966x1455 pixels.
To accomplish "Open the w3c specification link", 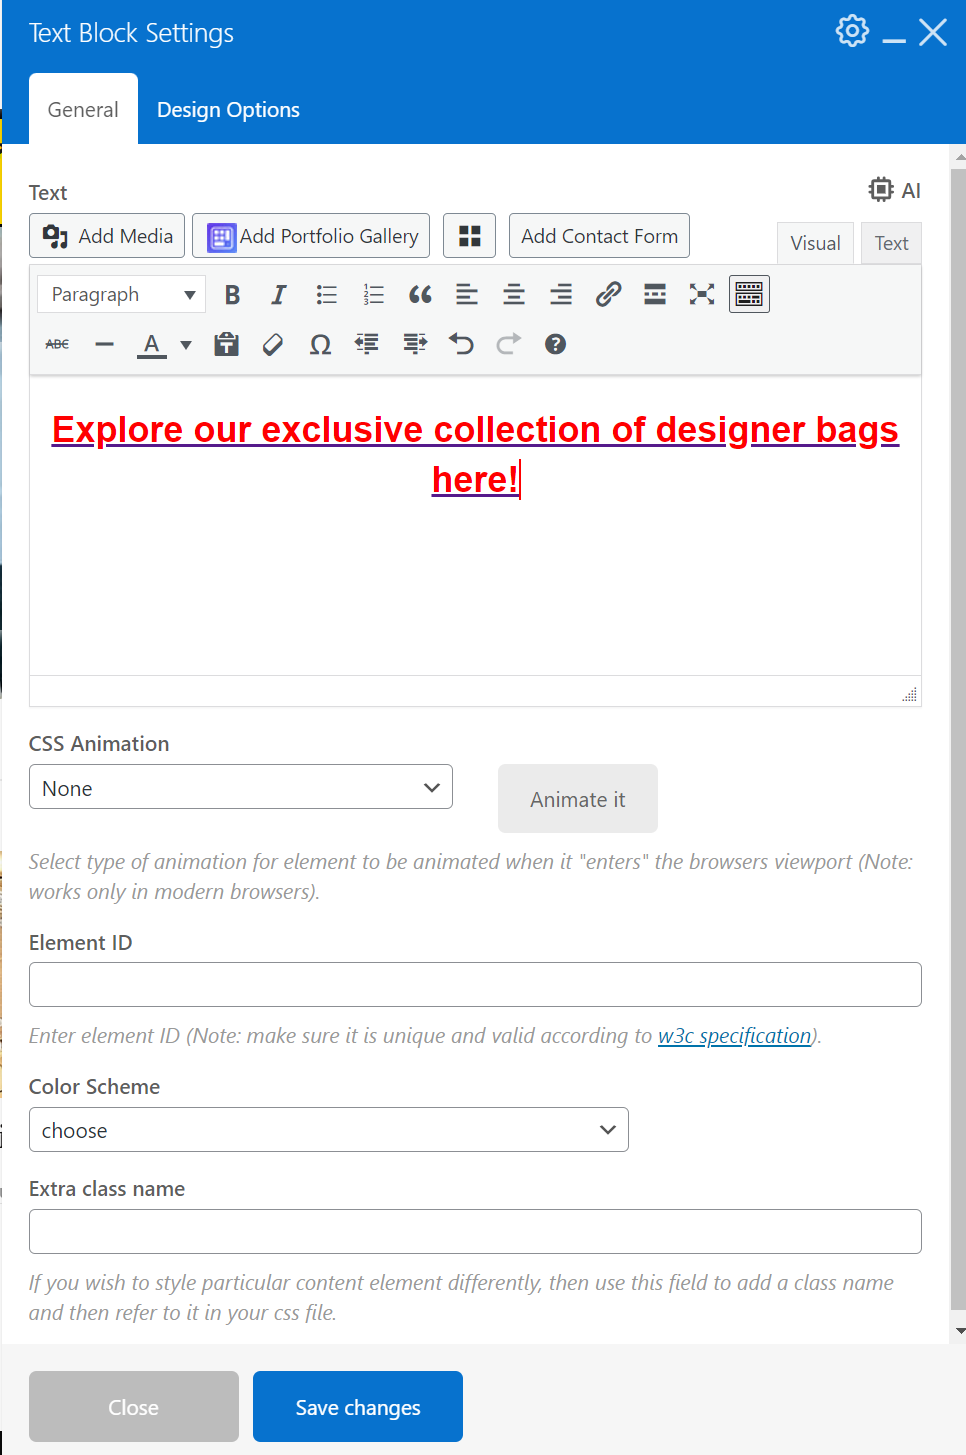I will coord(734,1036).
